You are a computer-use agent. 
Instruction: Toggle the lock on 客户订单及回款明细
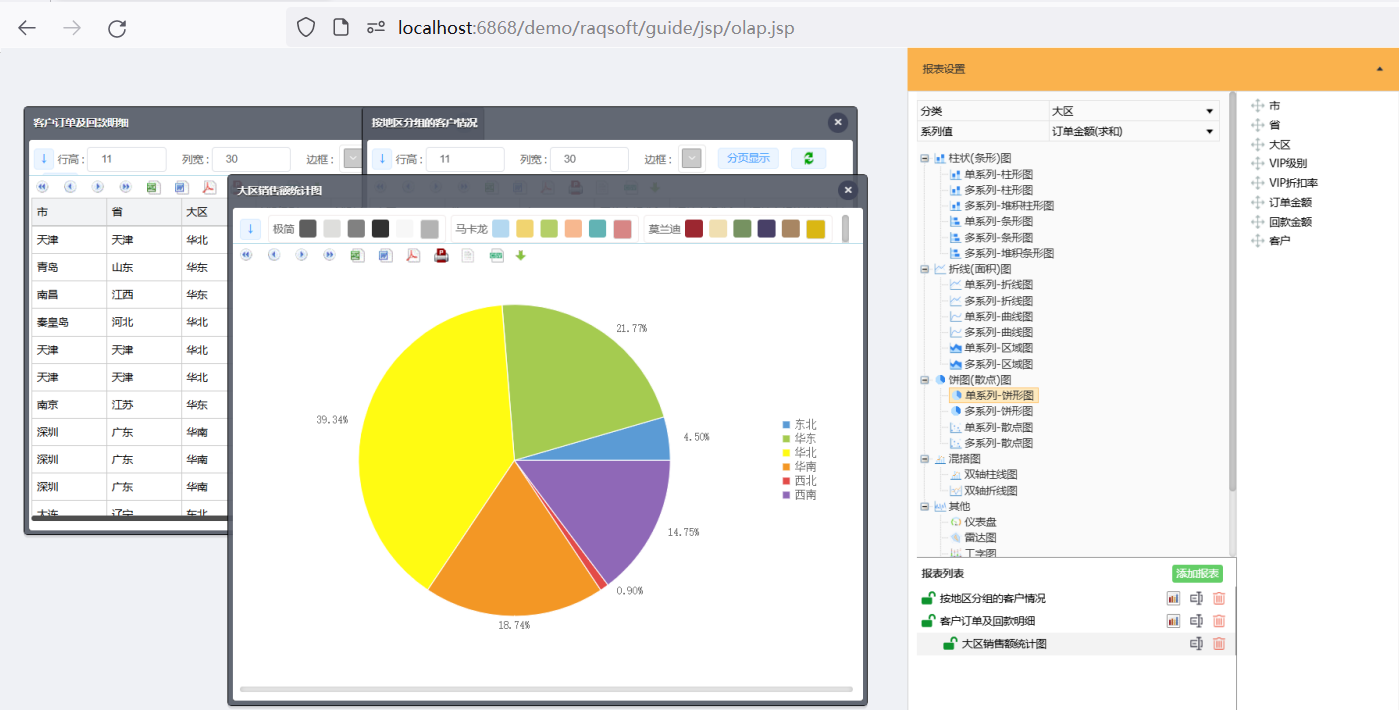tap(928, 621)
